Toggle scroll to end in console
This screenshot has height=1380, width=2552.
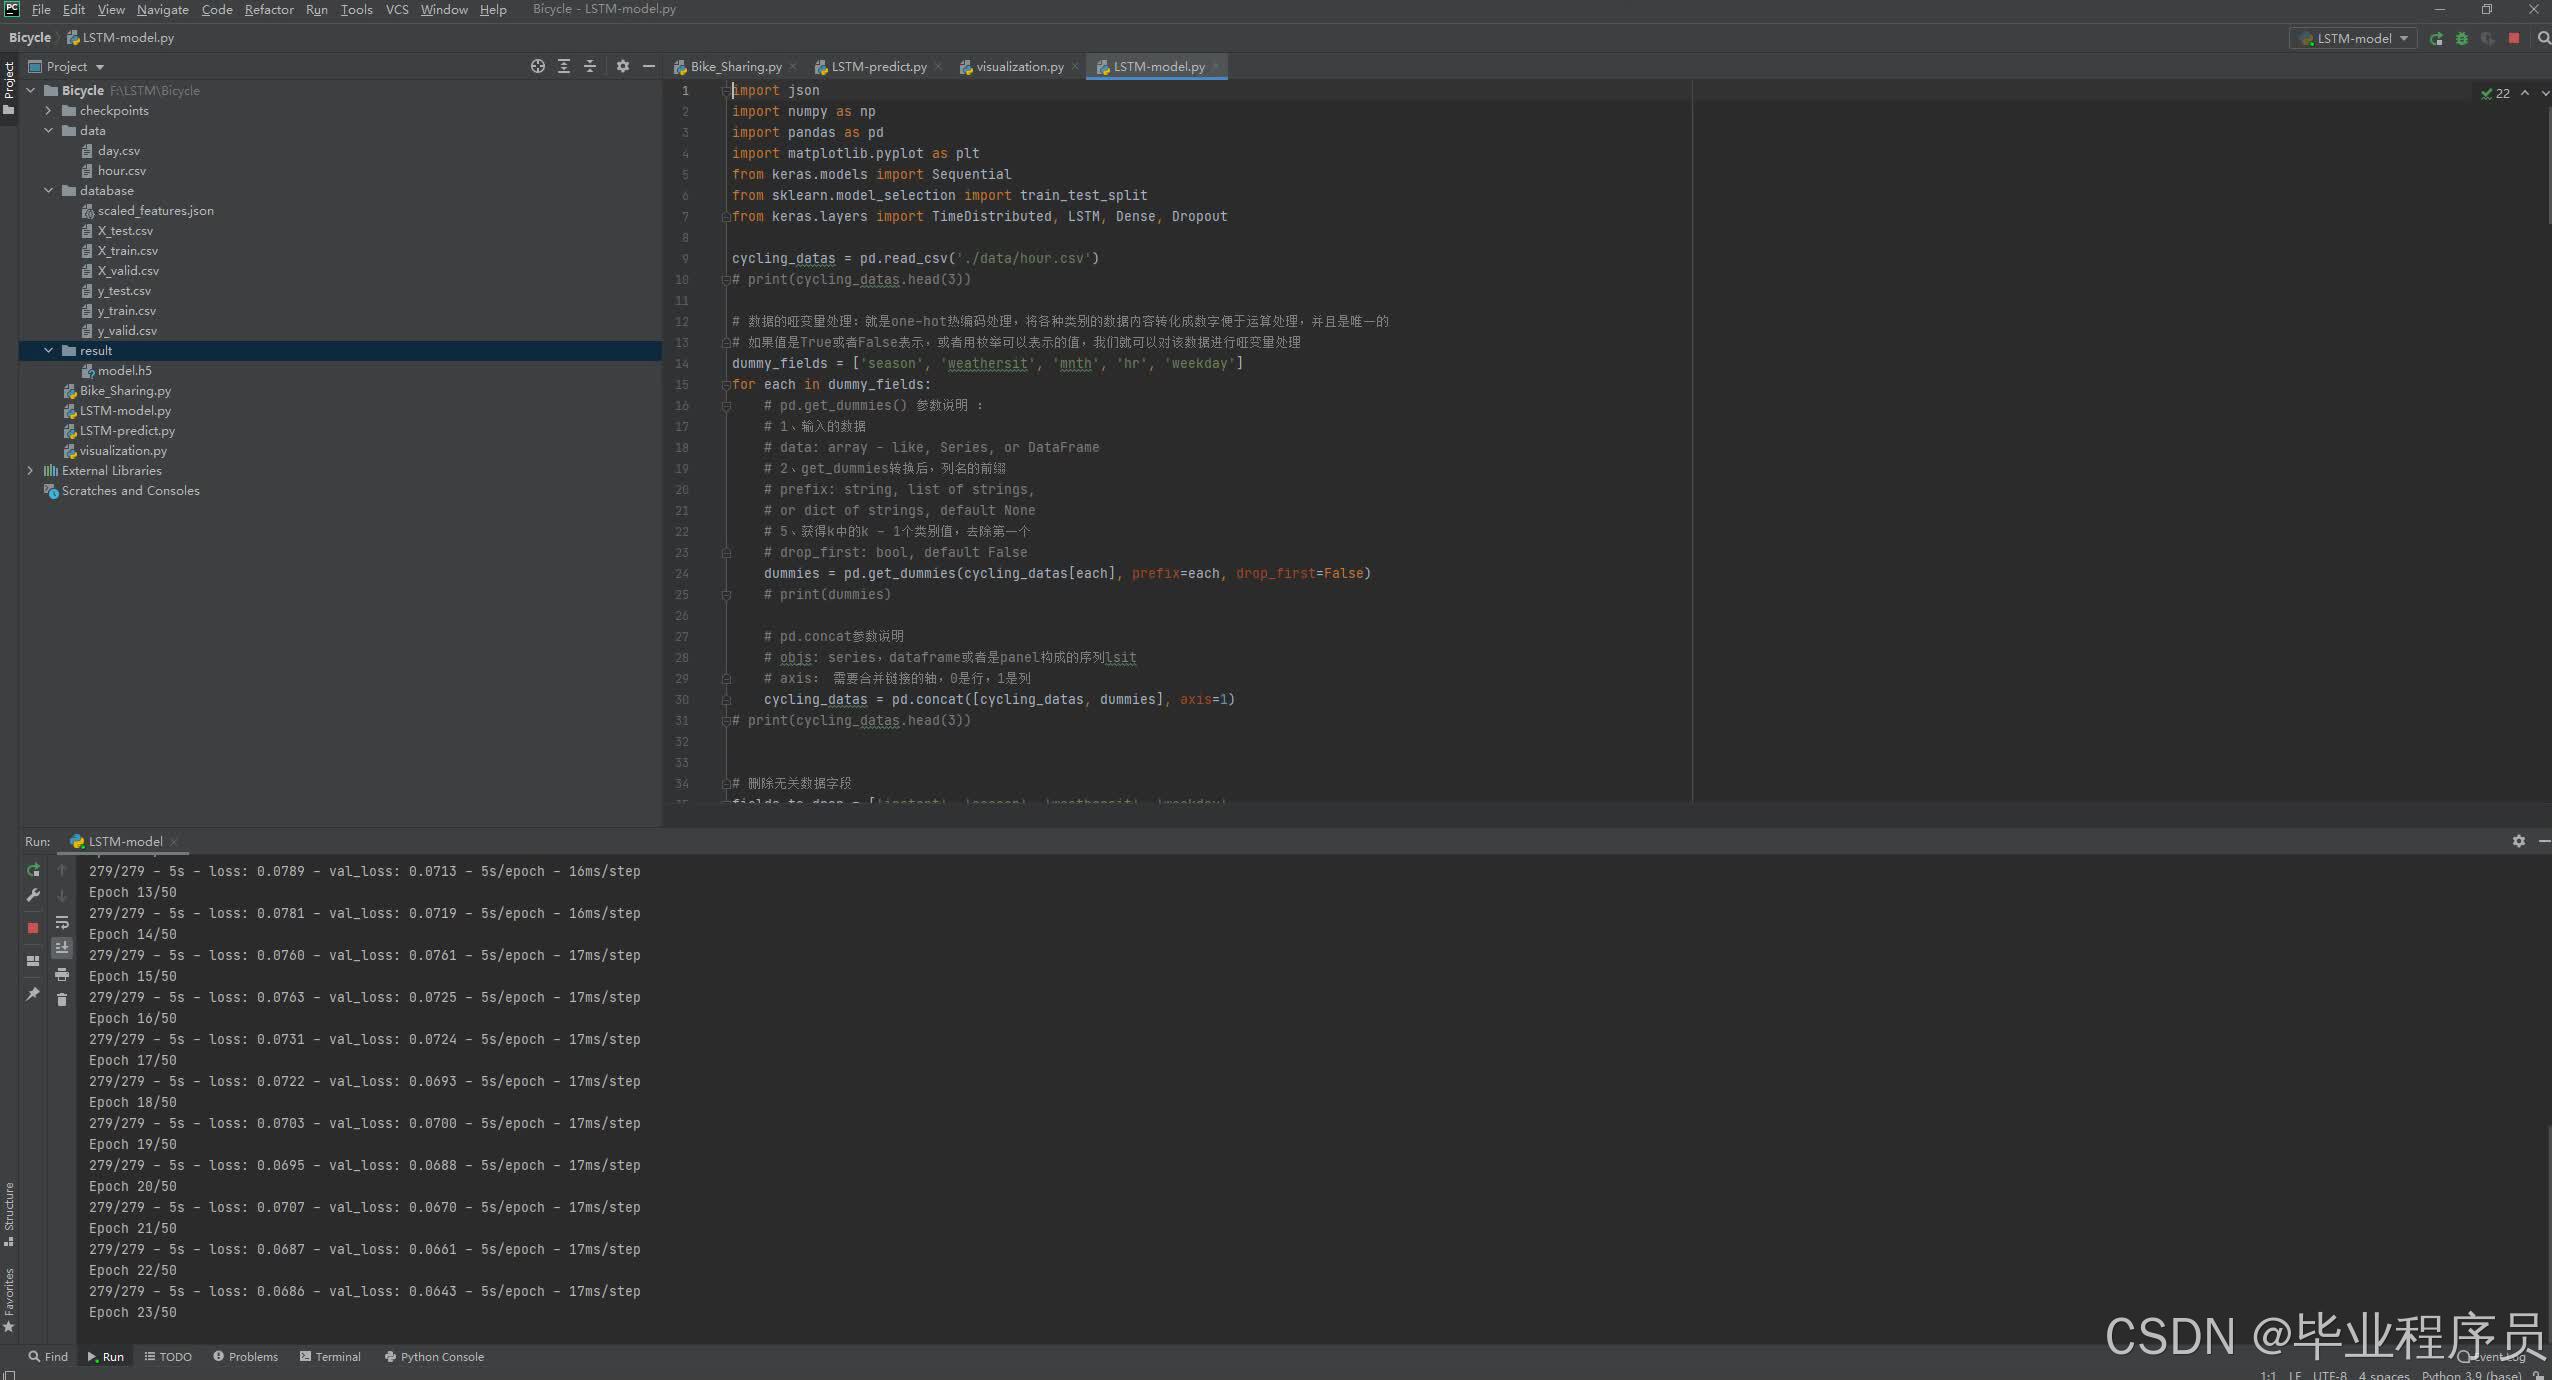[62, 947]
